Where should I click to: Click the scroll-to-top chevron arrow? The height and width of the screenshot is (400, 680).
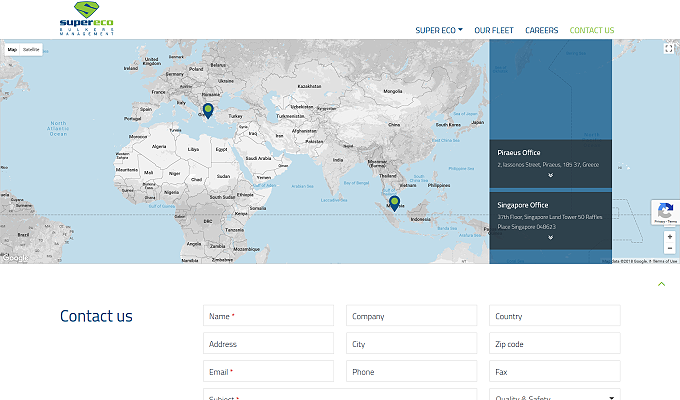661,284
